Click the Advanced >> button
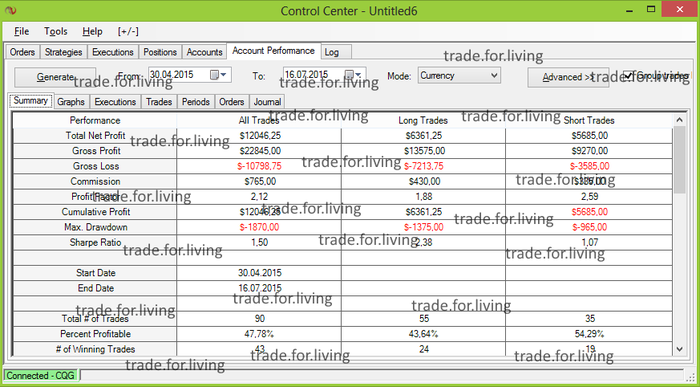Screen dimensions: 700x387 coord(568,77)
